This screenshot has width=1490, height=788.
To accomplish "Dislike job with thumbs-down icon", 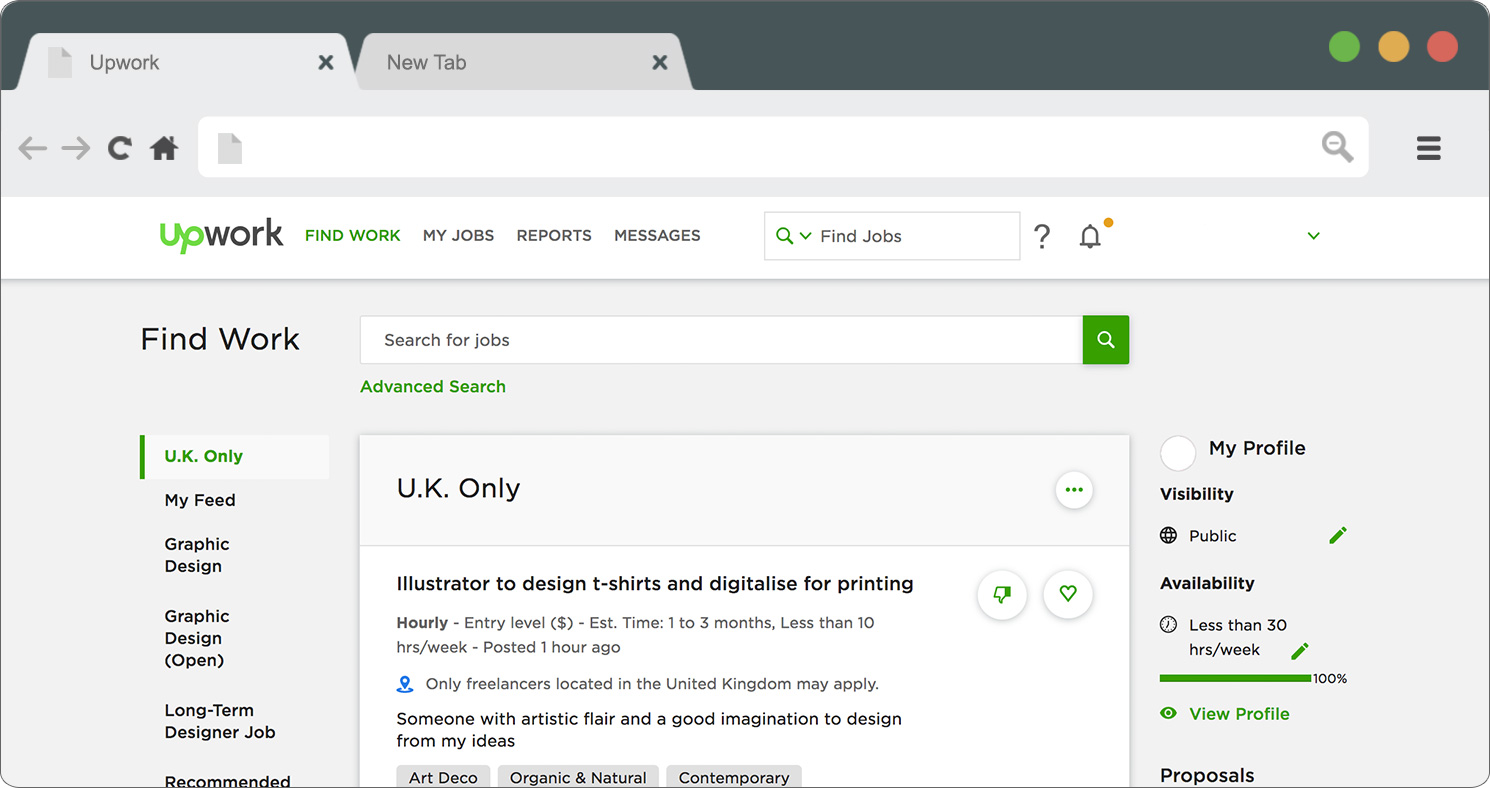I will [1001, 594].
